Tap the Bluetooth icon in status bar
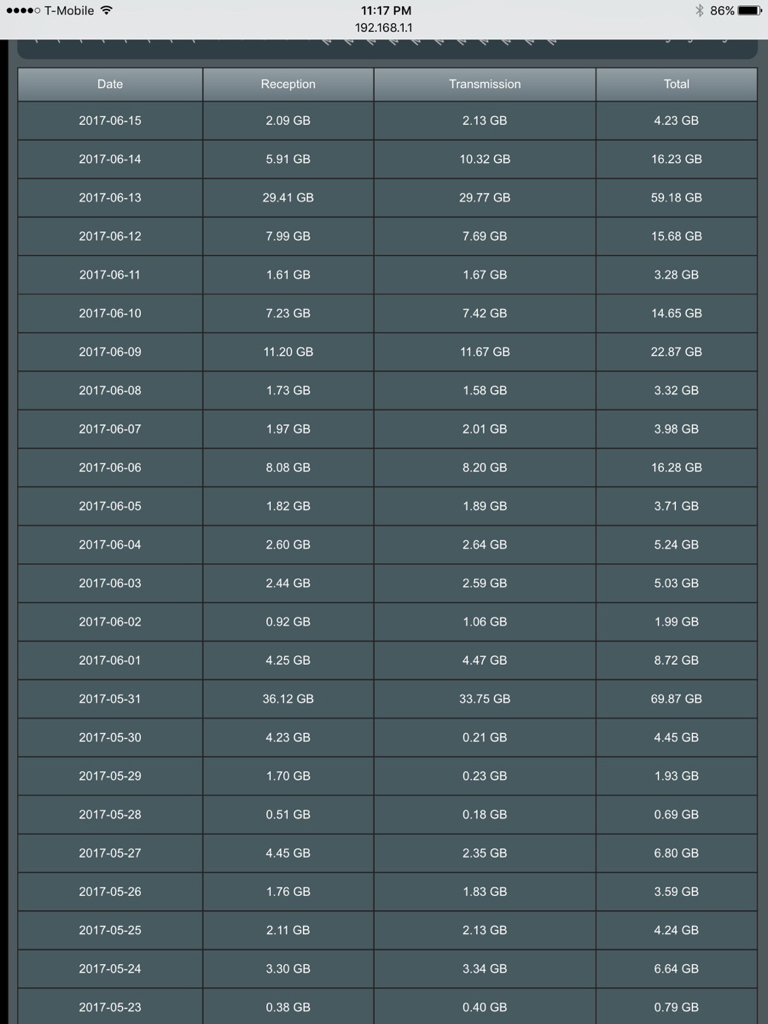This screenshot has width=768, height=1024. 699,10
